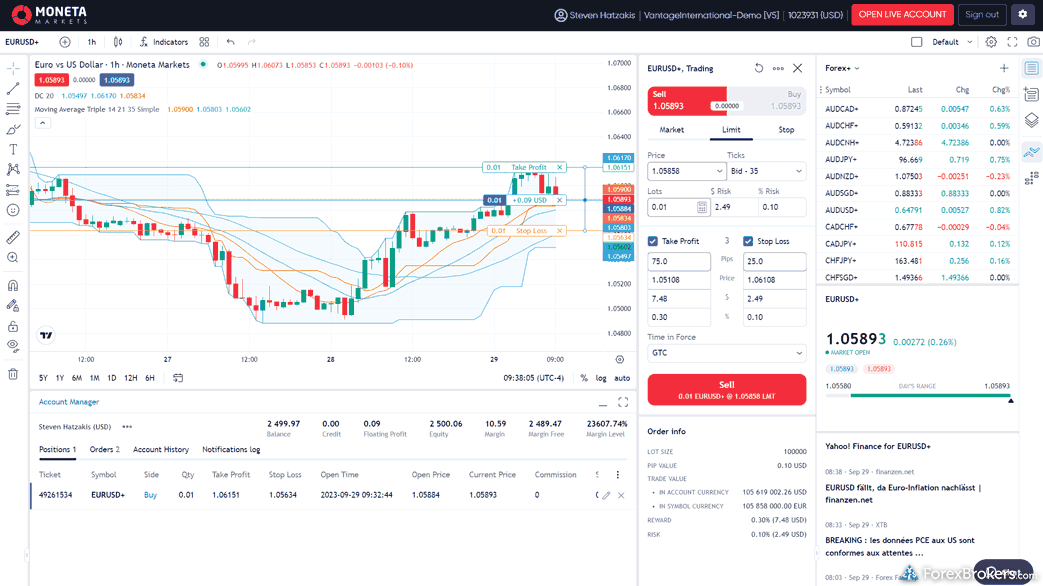Switch to the Market order tab
The height and width of the screenshot is (586, 1043).
pos(672,130)
